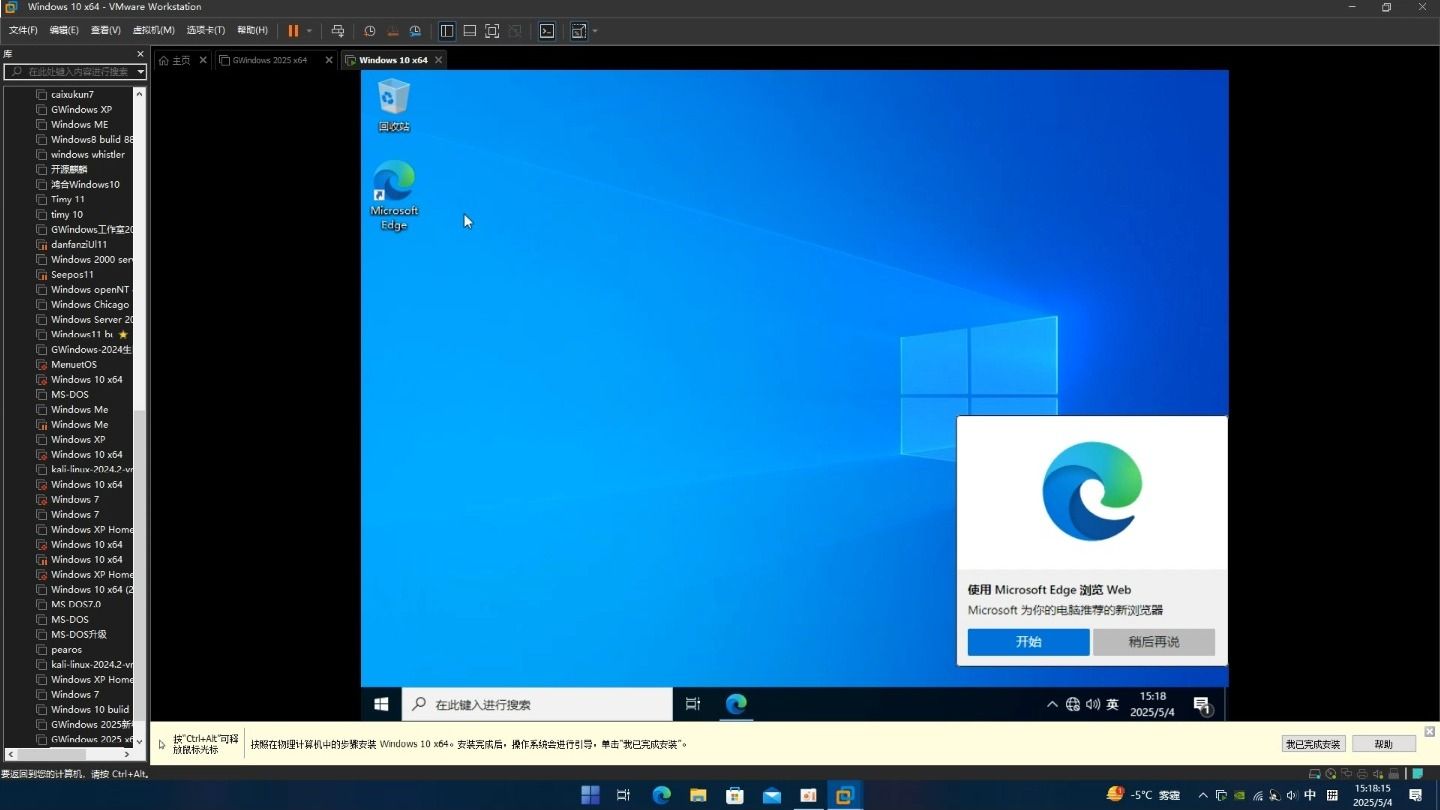
Task: Open the 虚拟机(M) menu
Action: tap(153, 31)
